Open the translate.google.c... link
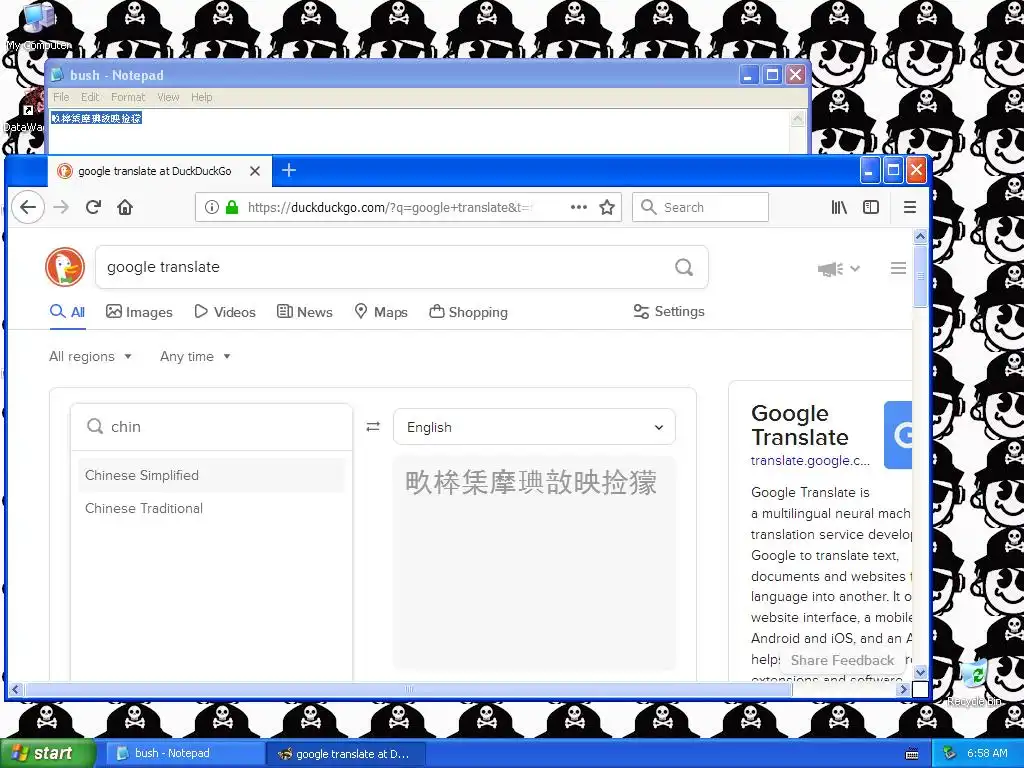Viewport: 1024px width, 768px height. [810, 460]
